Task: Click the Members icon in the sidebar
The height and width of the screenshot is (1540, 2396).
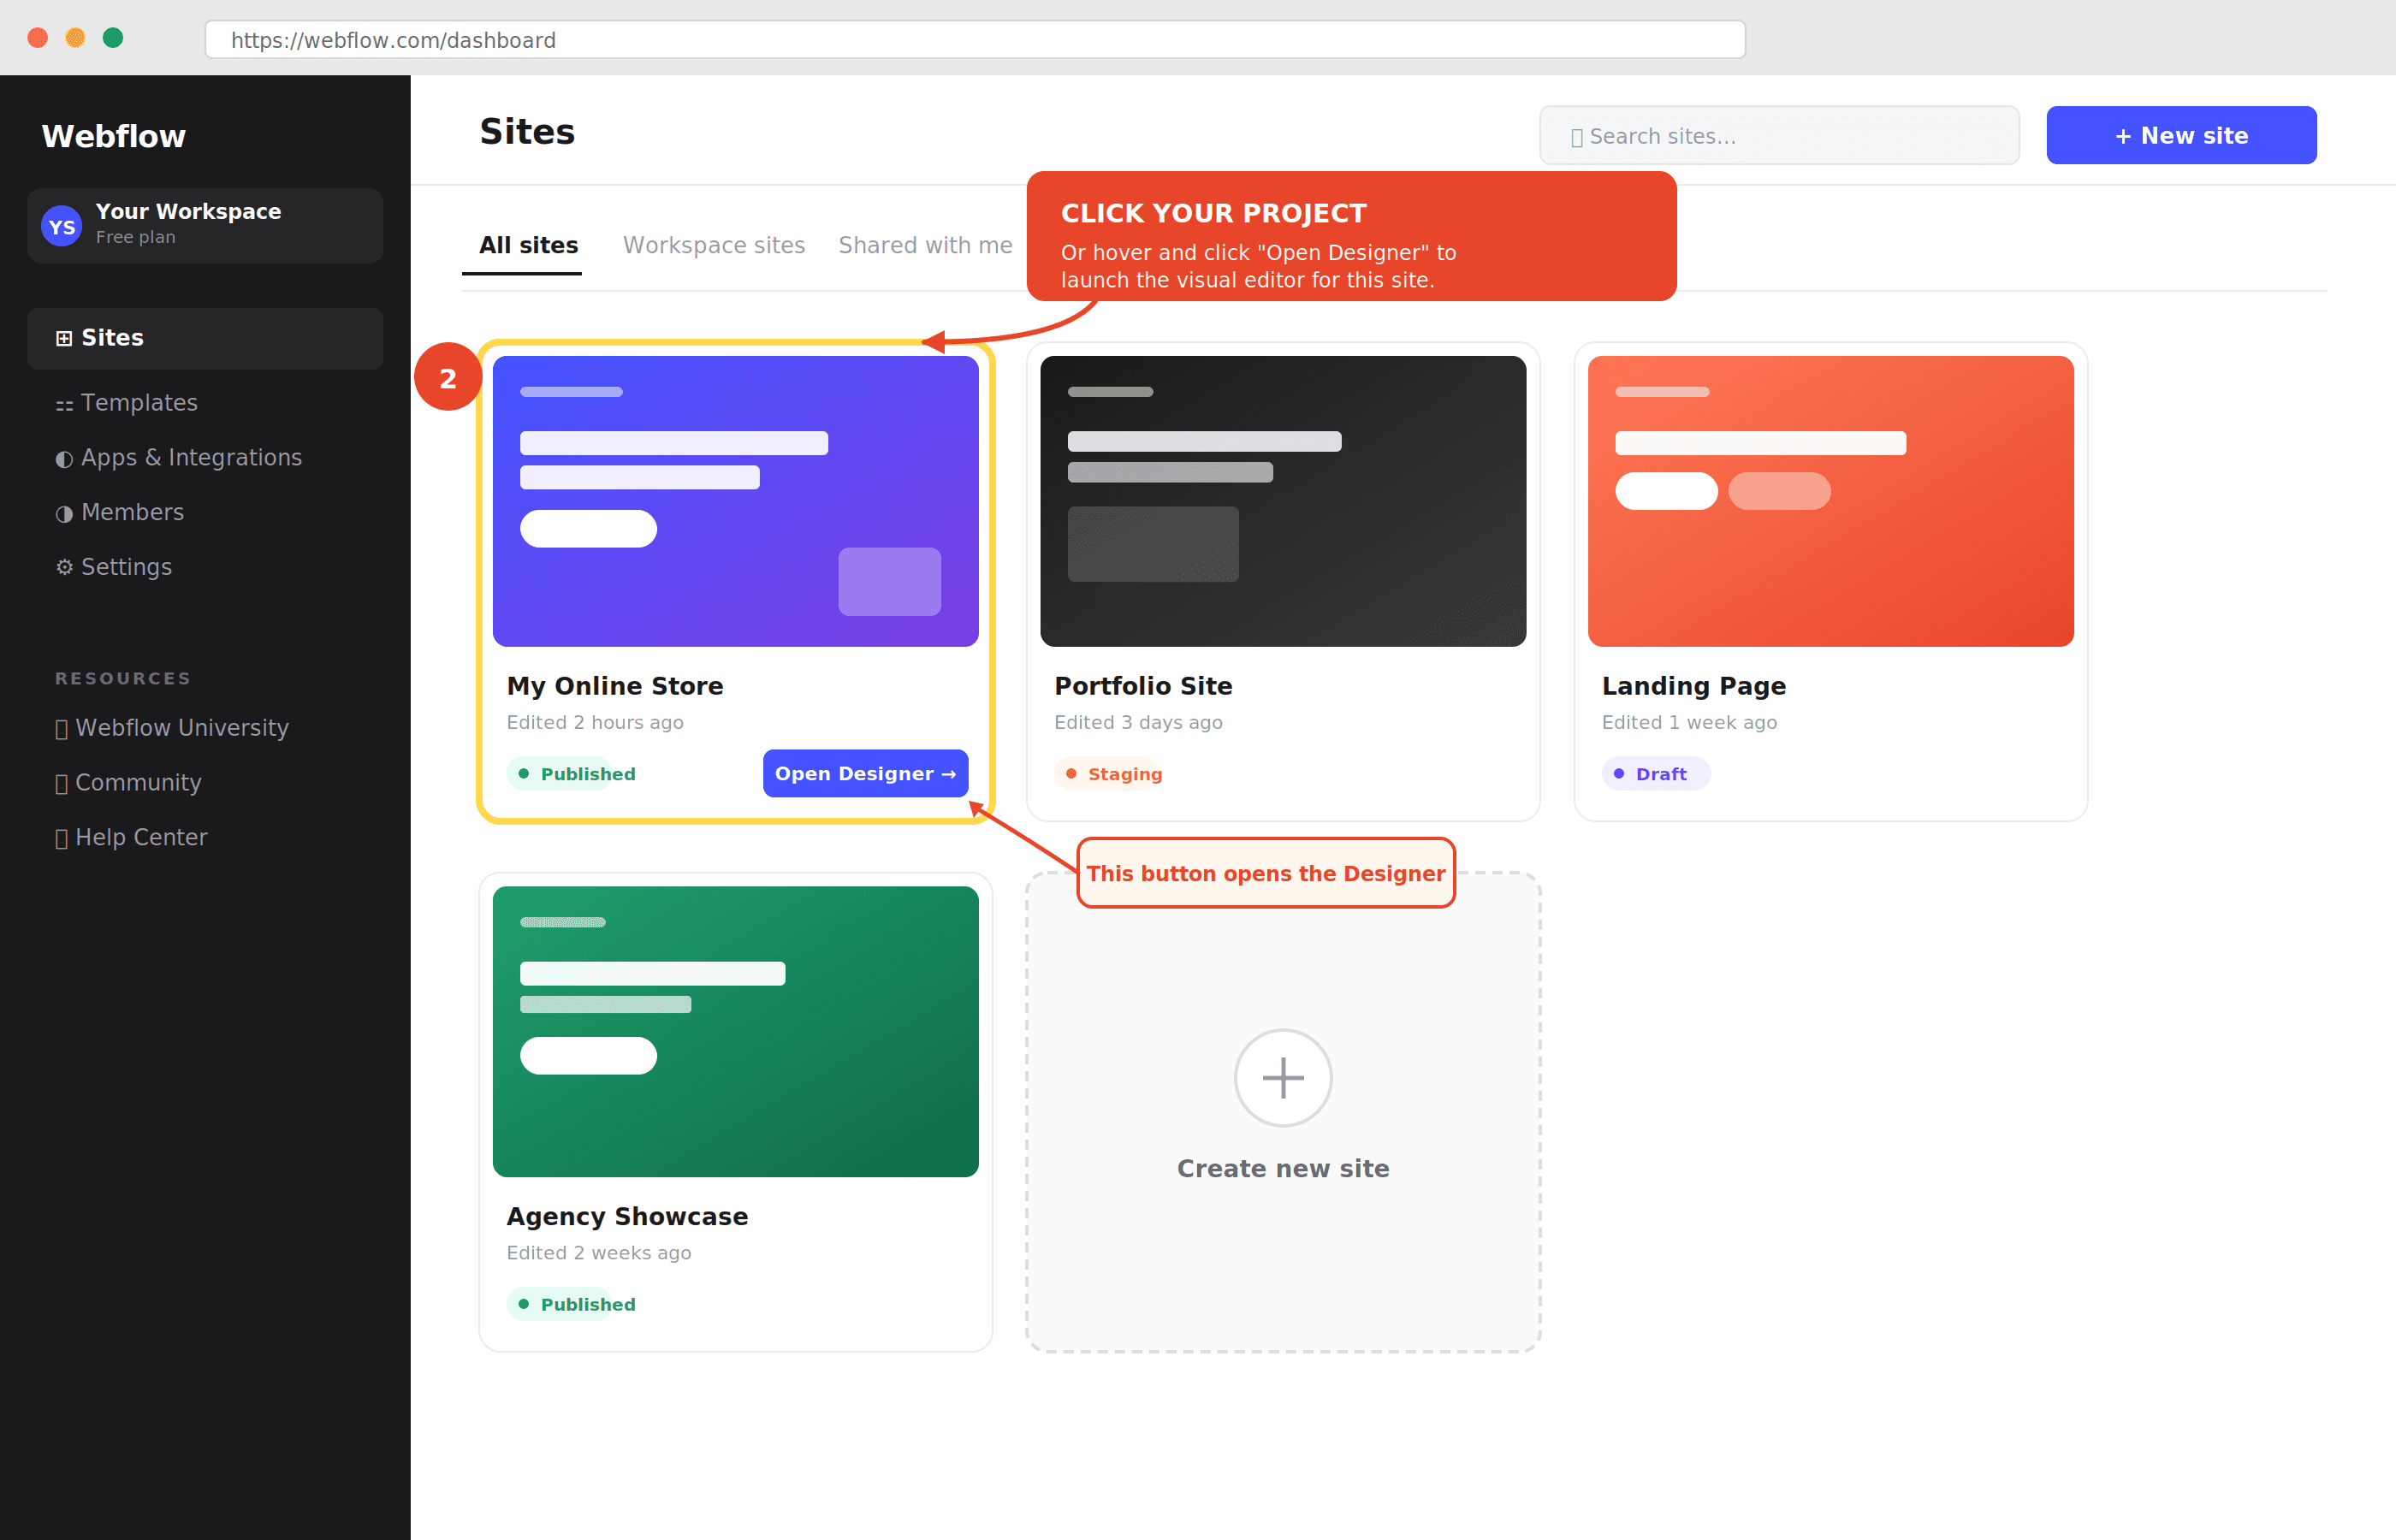Action: [x=64, y=512]
